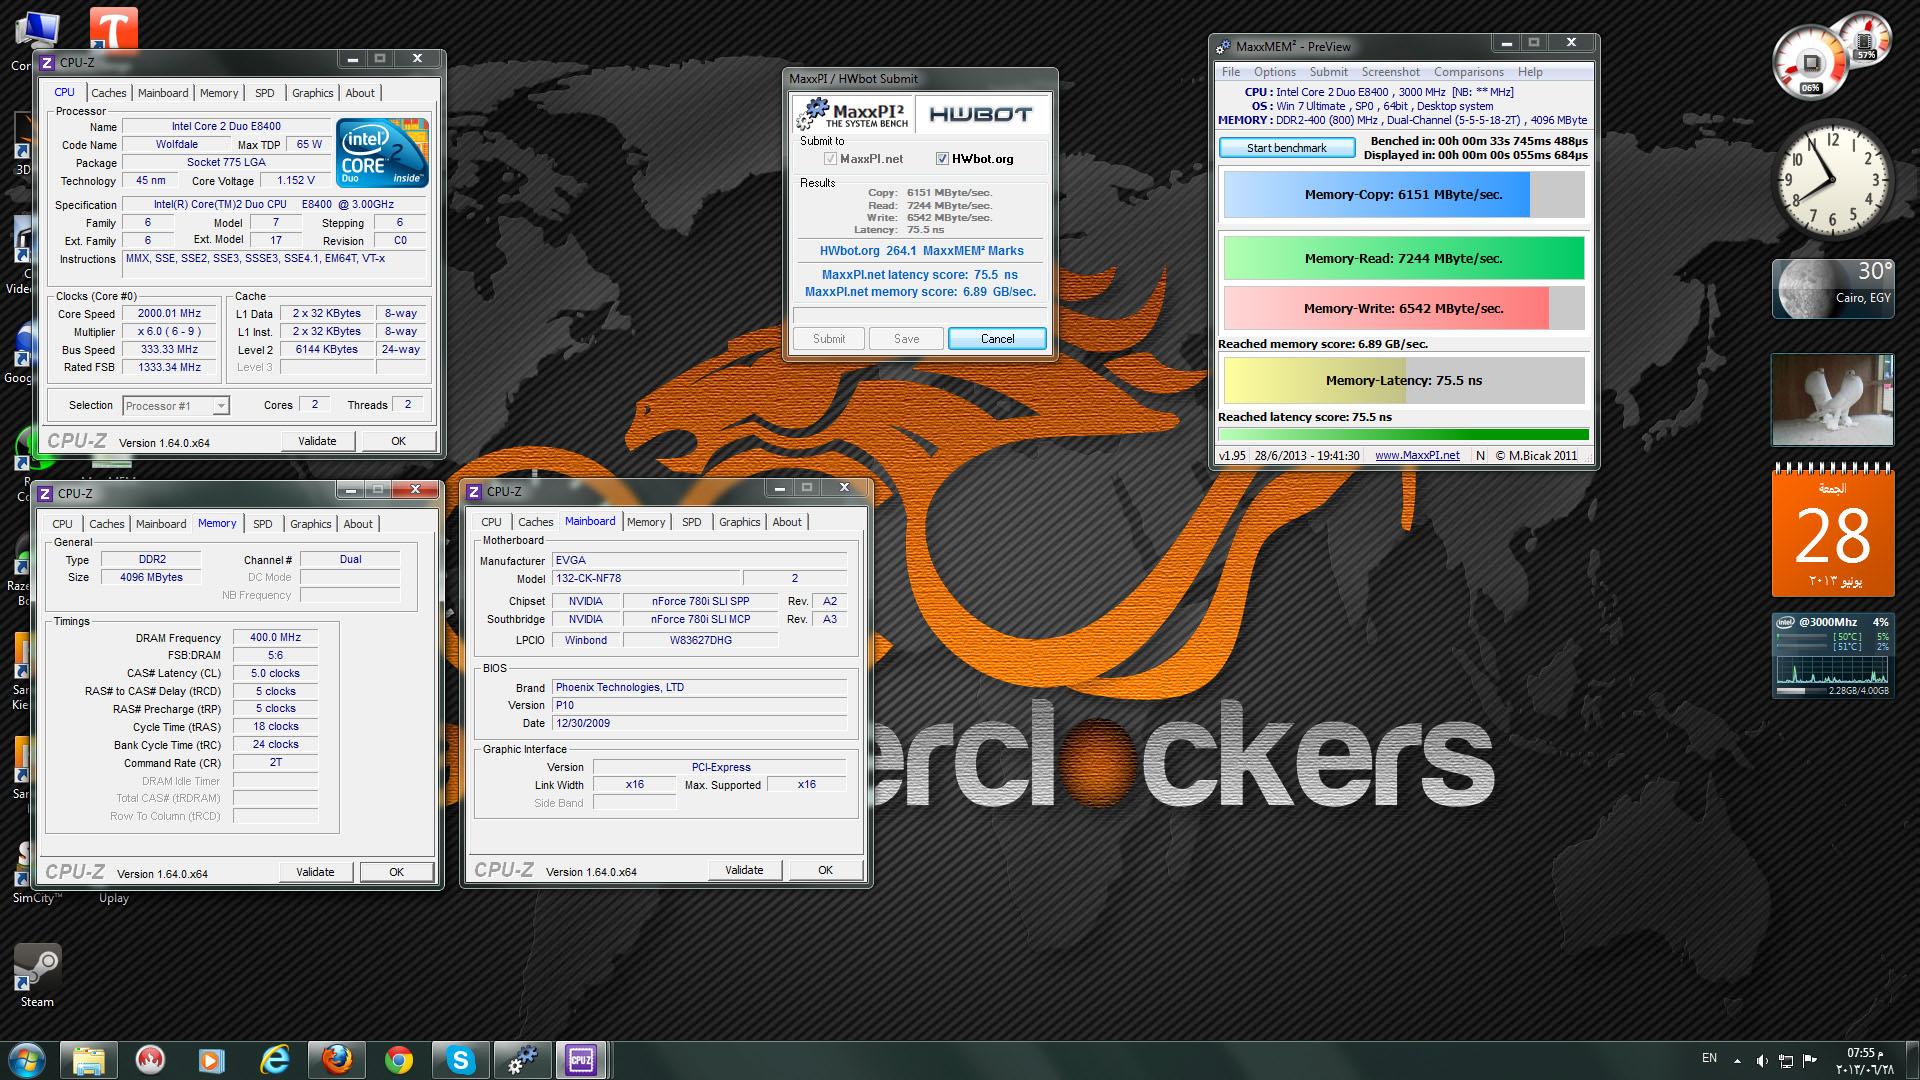This screenshot has height=1080, width=1920.
Task: Open the Windows Start orb
Action: tap(25, 1060)
